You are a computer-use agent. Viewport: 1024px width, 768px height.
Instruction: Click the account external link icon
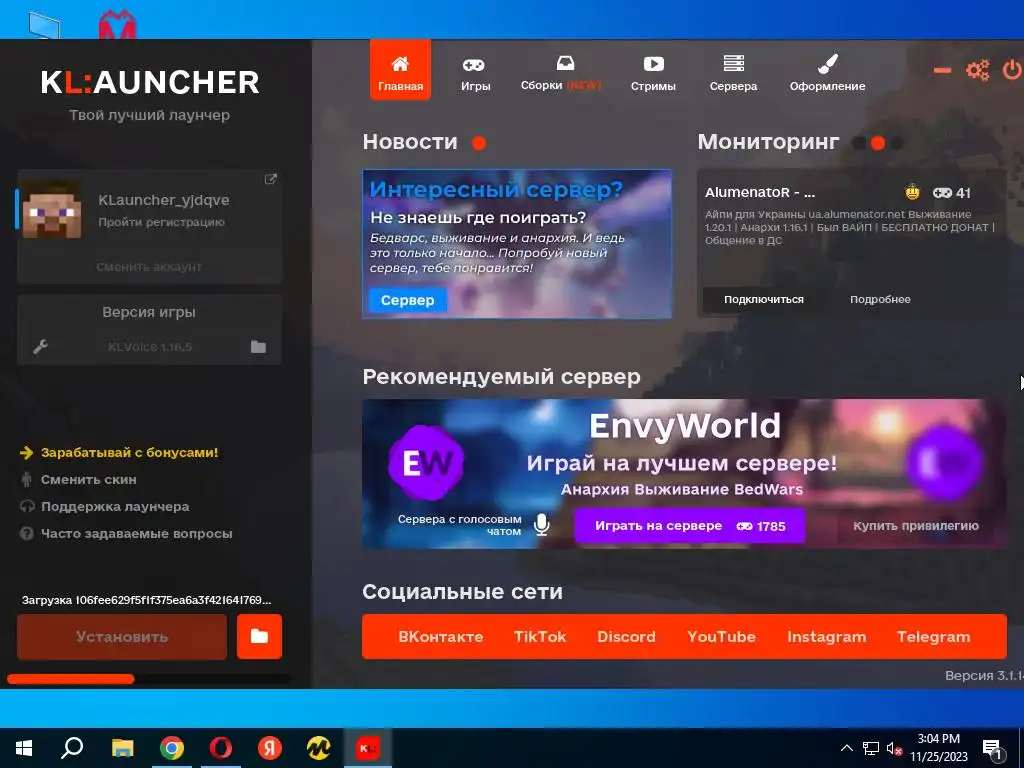[270, 179]
